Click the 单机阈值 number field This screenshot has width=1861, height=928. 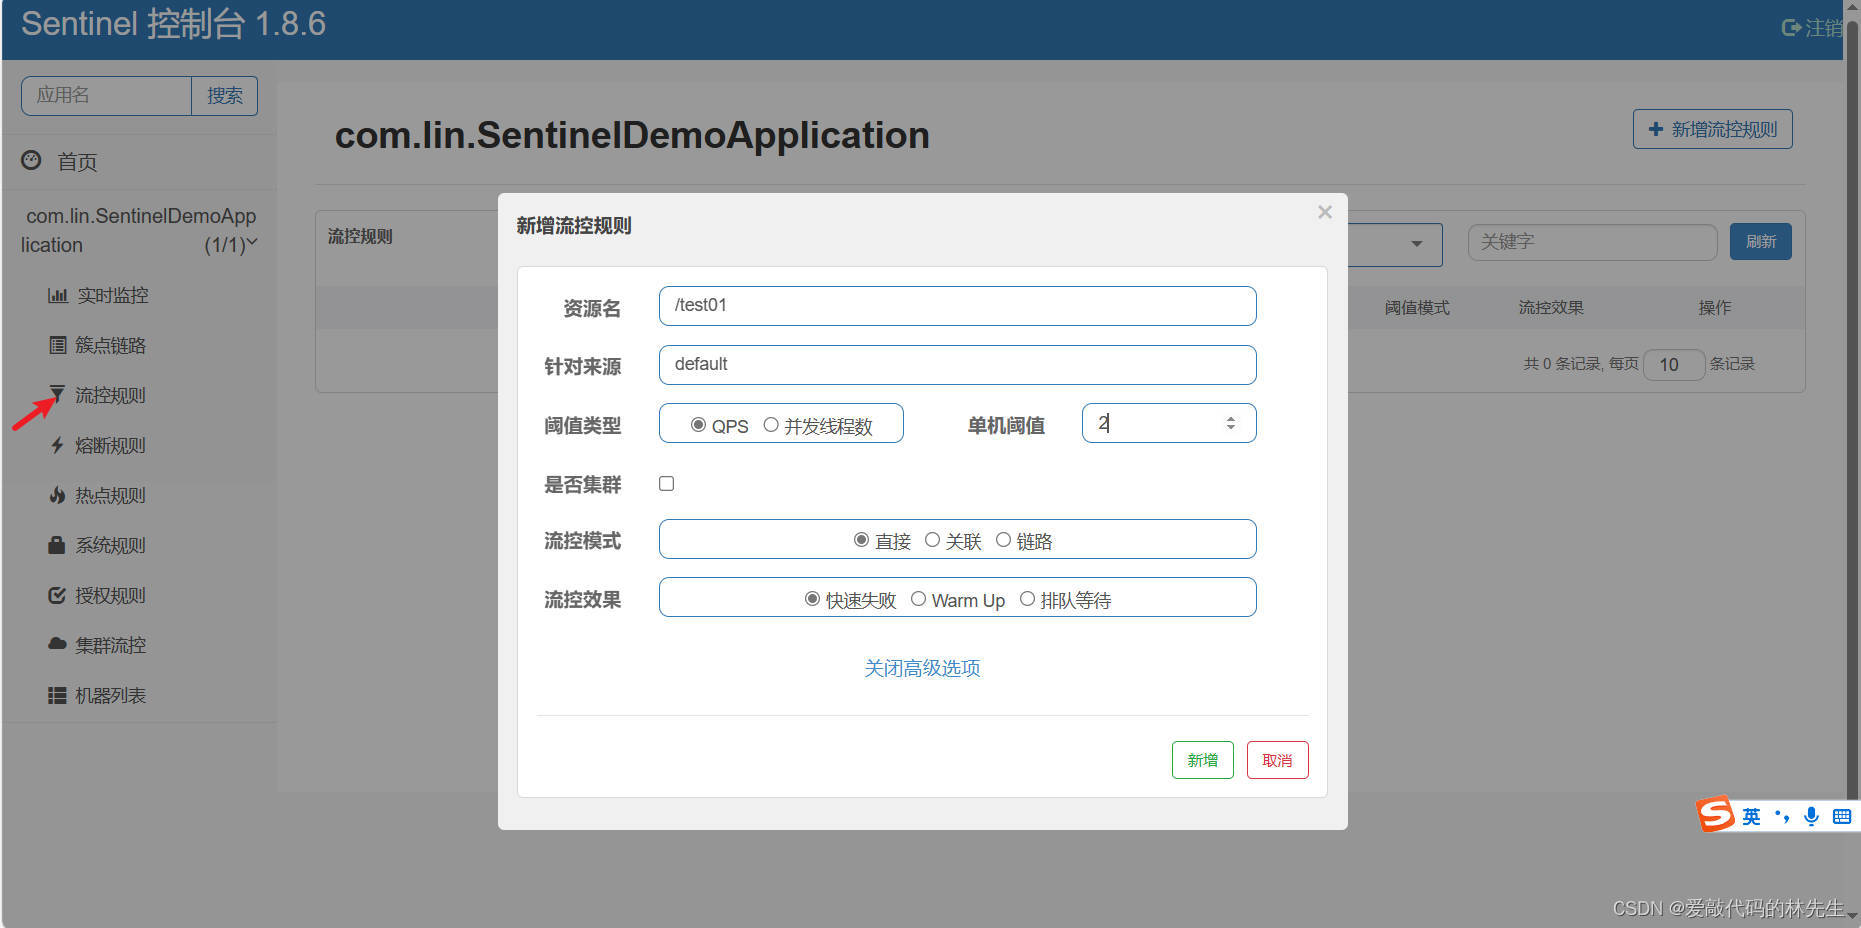click(x=1168, y=423)
